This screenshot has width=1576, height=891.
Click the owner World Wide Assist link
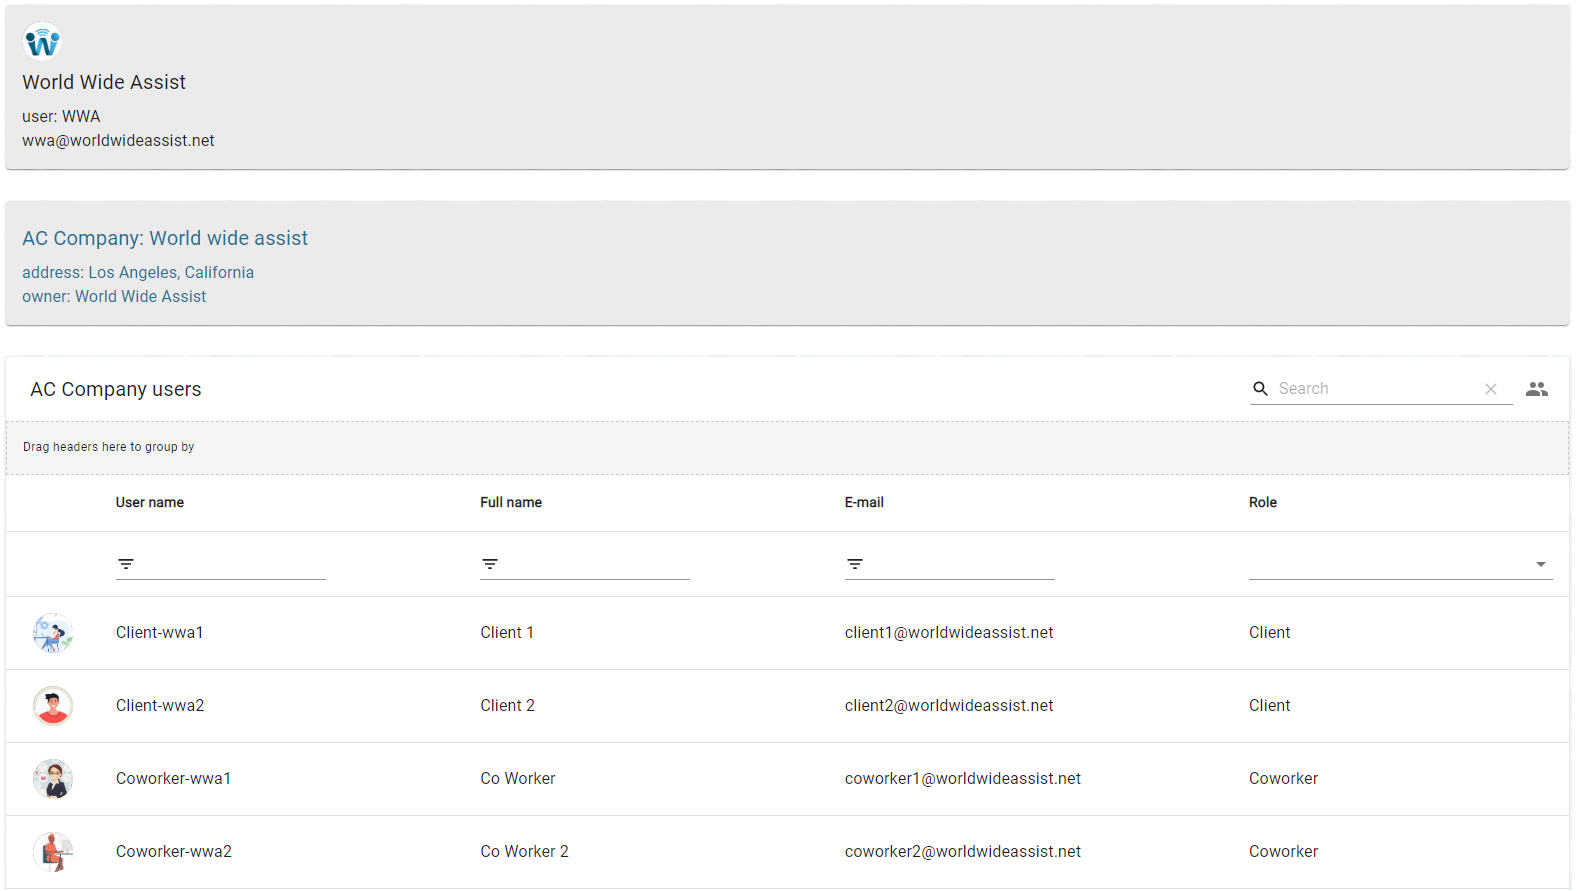[140, 297]
